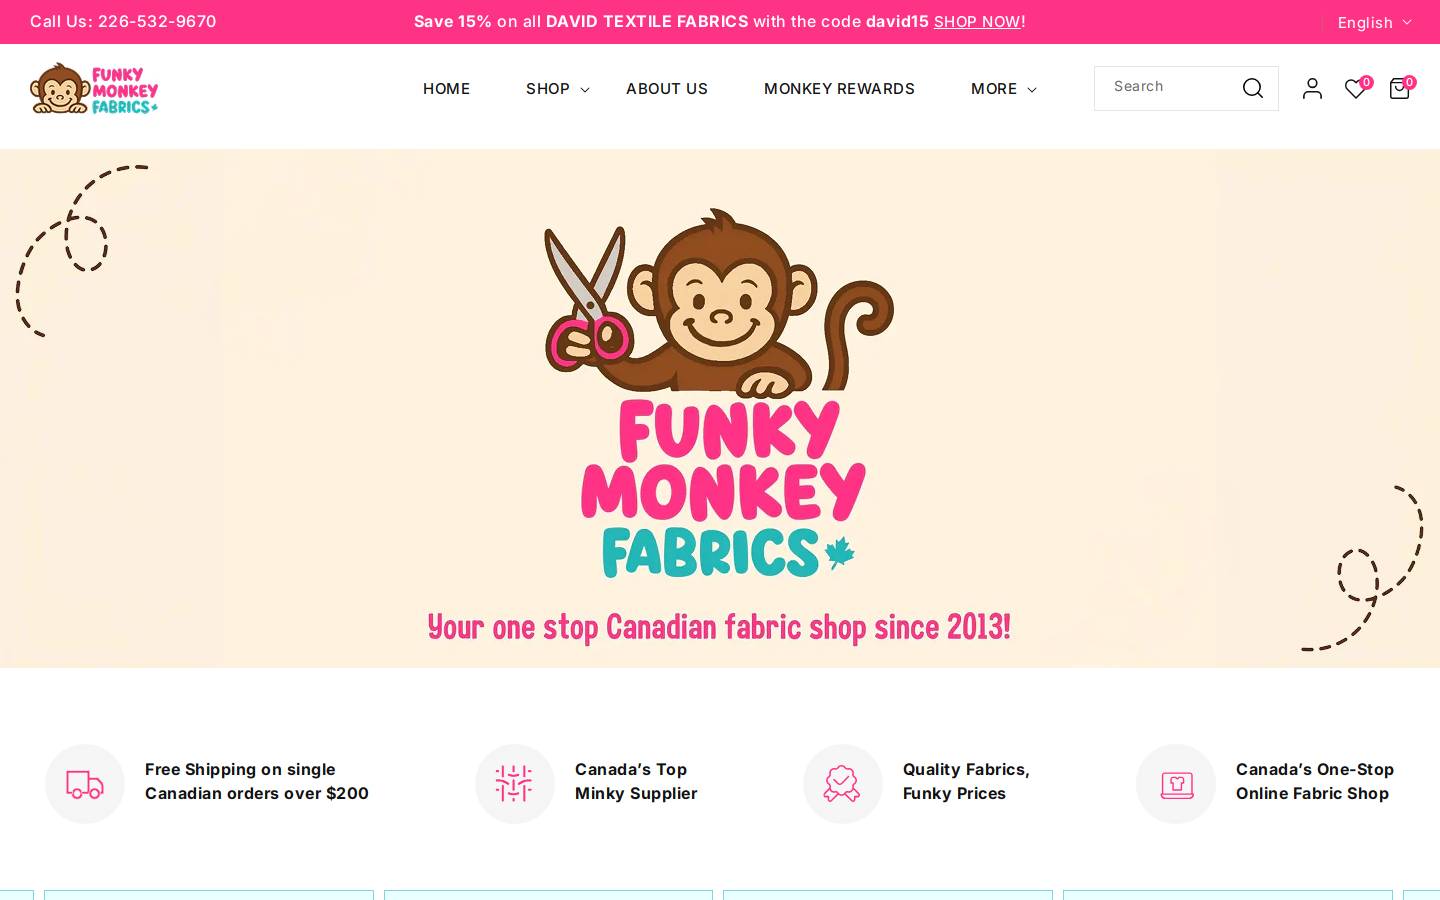The height and width of the screenshot is (900, 1440).
Task: Click the search magnifier icon
Action: [x=1252, y=88]
